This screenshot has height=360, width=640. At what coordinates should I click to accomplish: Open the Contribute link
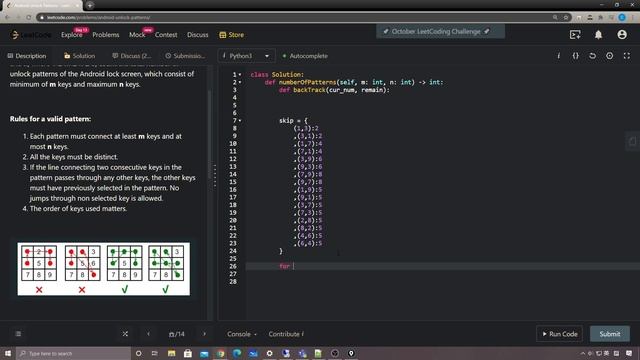[286, 334]
